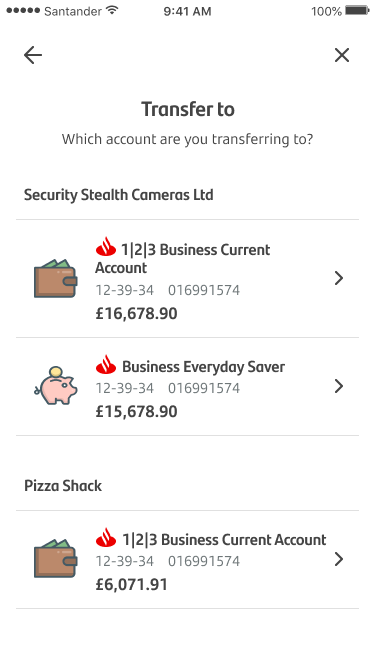This screenshot has width=375, height=667.
Task: Tap the piggy bank icon
Action: click(x=56, y=385)
